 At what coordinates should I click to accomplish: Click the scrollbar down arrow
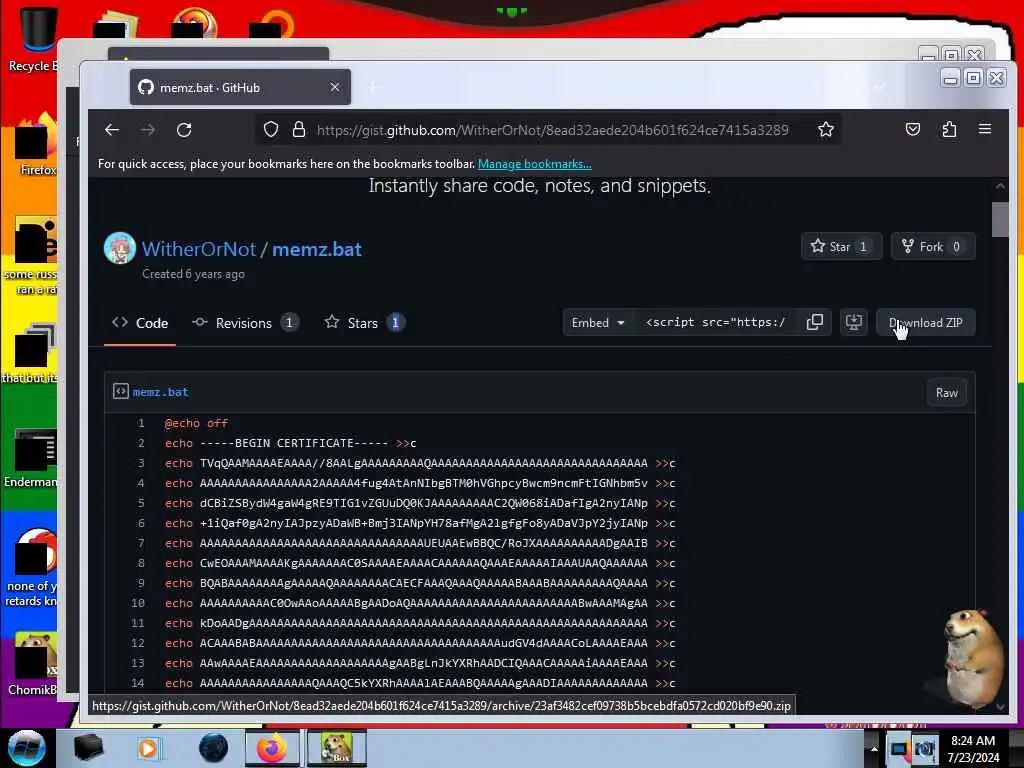click(x=1000, y=707)
